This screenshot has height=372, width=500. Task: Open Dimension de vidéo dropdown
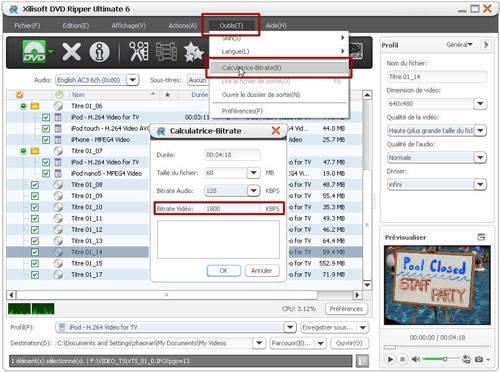(x=480, y=104)
